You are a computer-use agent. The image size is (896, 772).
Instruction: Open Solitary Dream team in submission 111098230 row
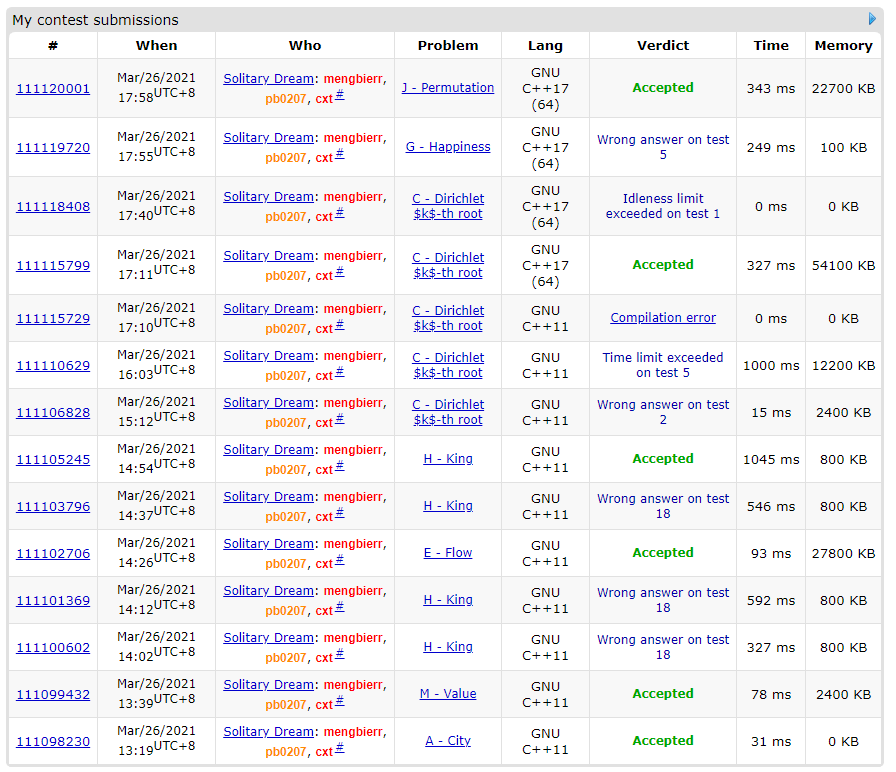coord(268,732)
